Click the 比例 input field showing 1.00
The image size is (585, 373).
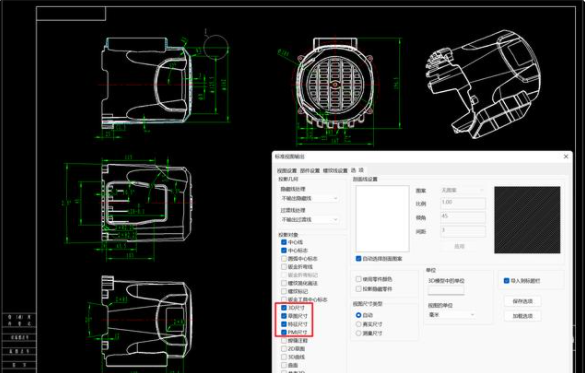point(463,203)
